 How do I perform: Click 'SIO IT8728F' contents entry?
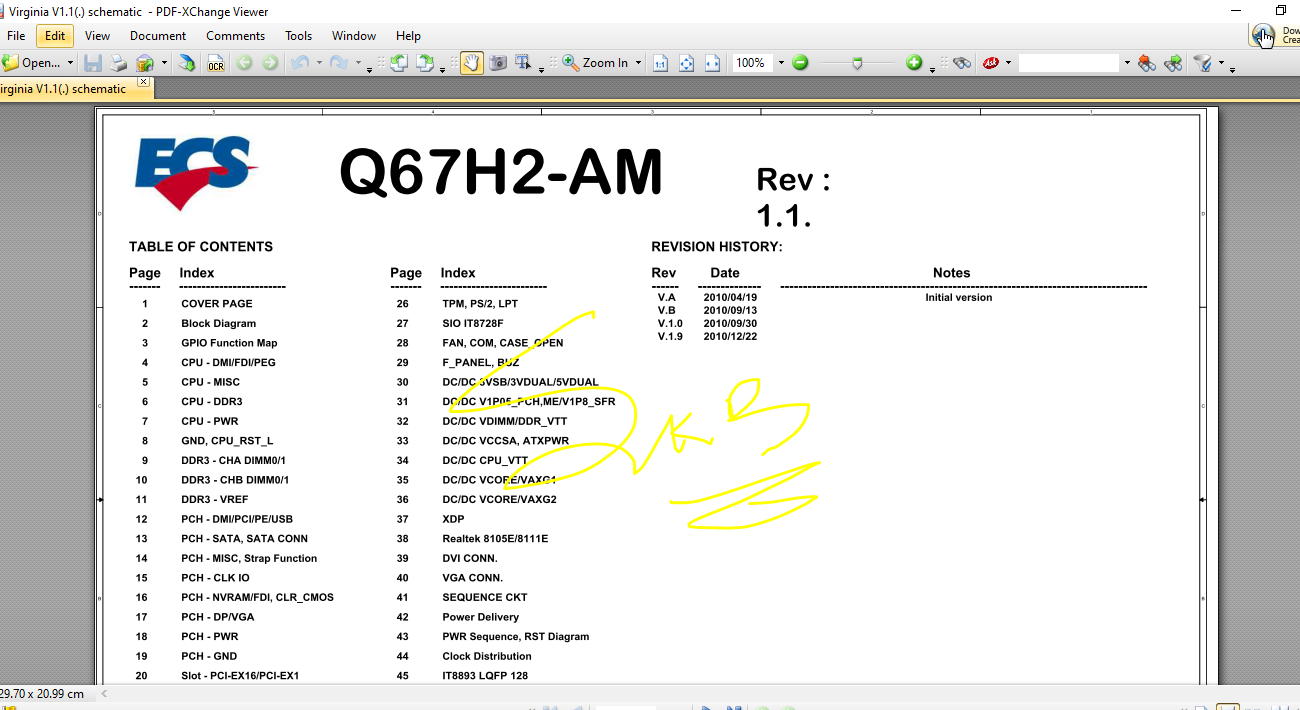tap(473, 323)
